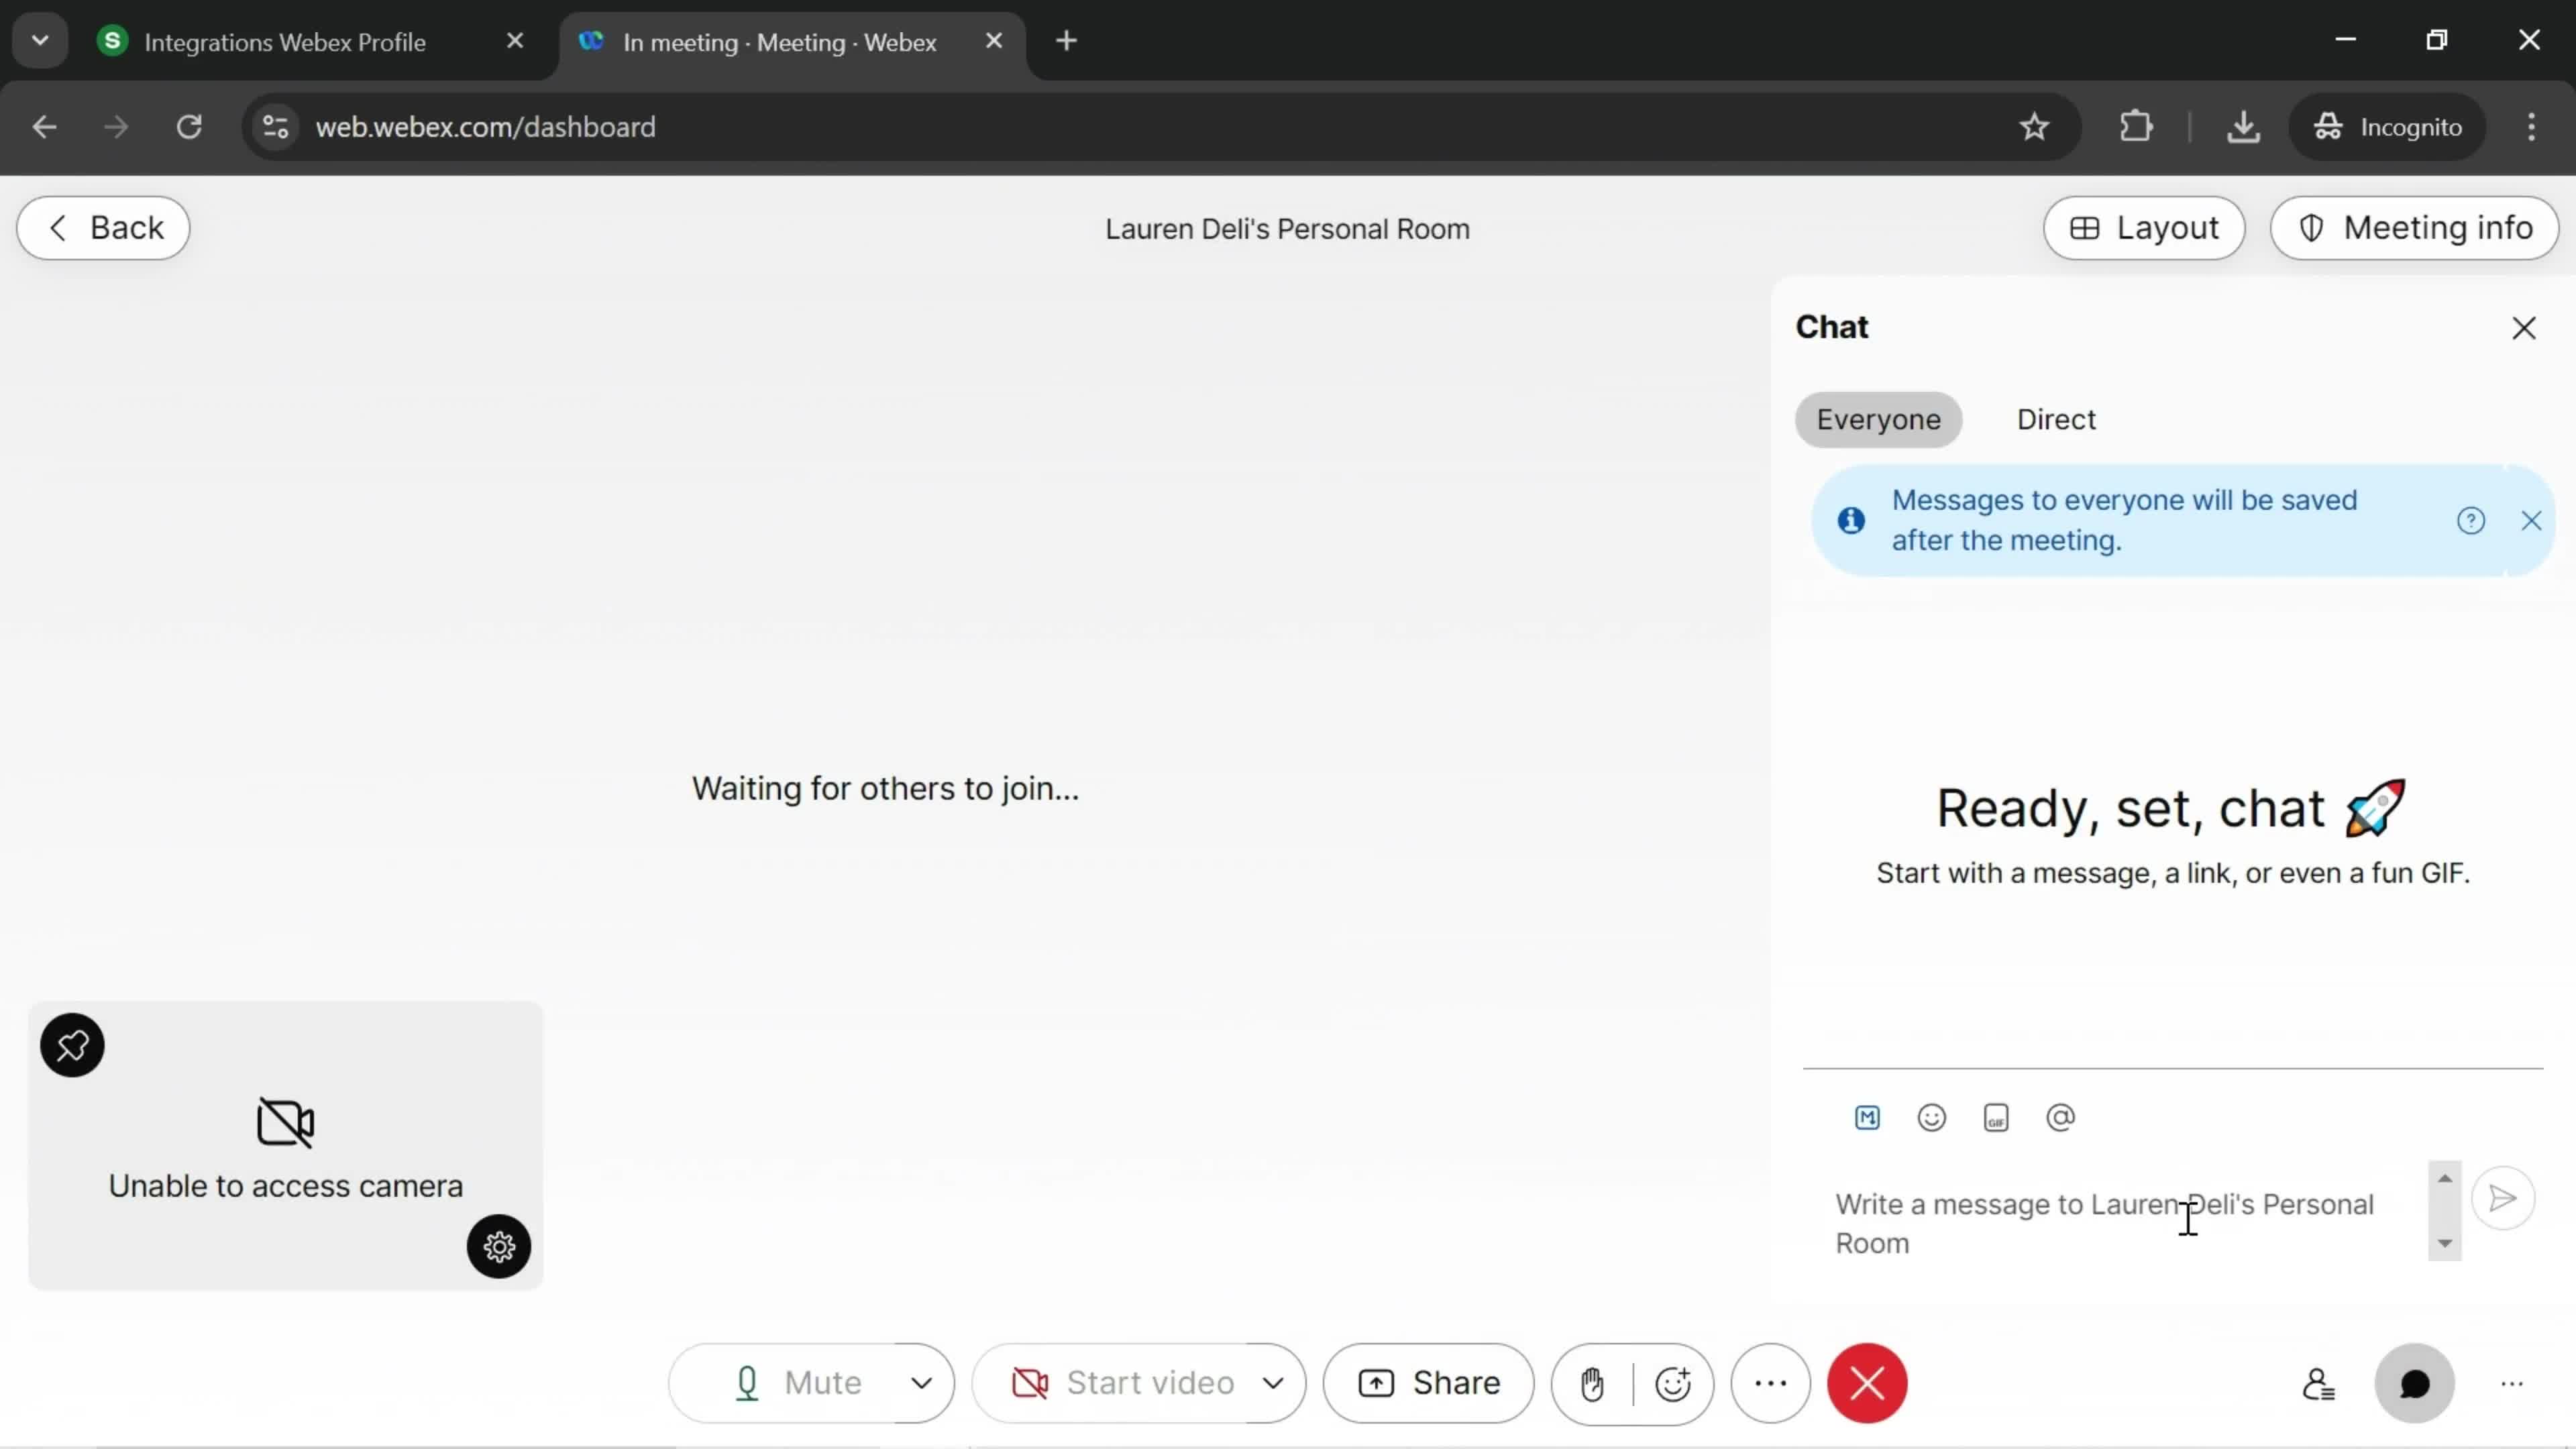Click the raise hand reaction icon
Image resolution: width=2576 pixels, height=1449 pixels.
1593,1383
